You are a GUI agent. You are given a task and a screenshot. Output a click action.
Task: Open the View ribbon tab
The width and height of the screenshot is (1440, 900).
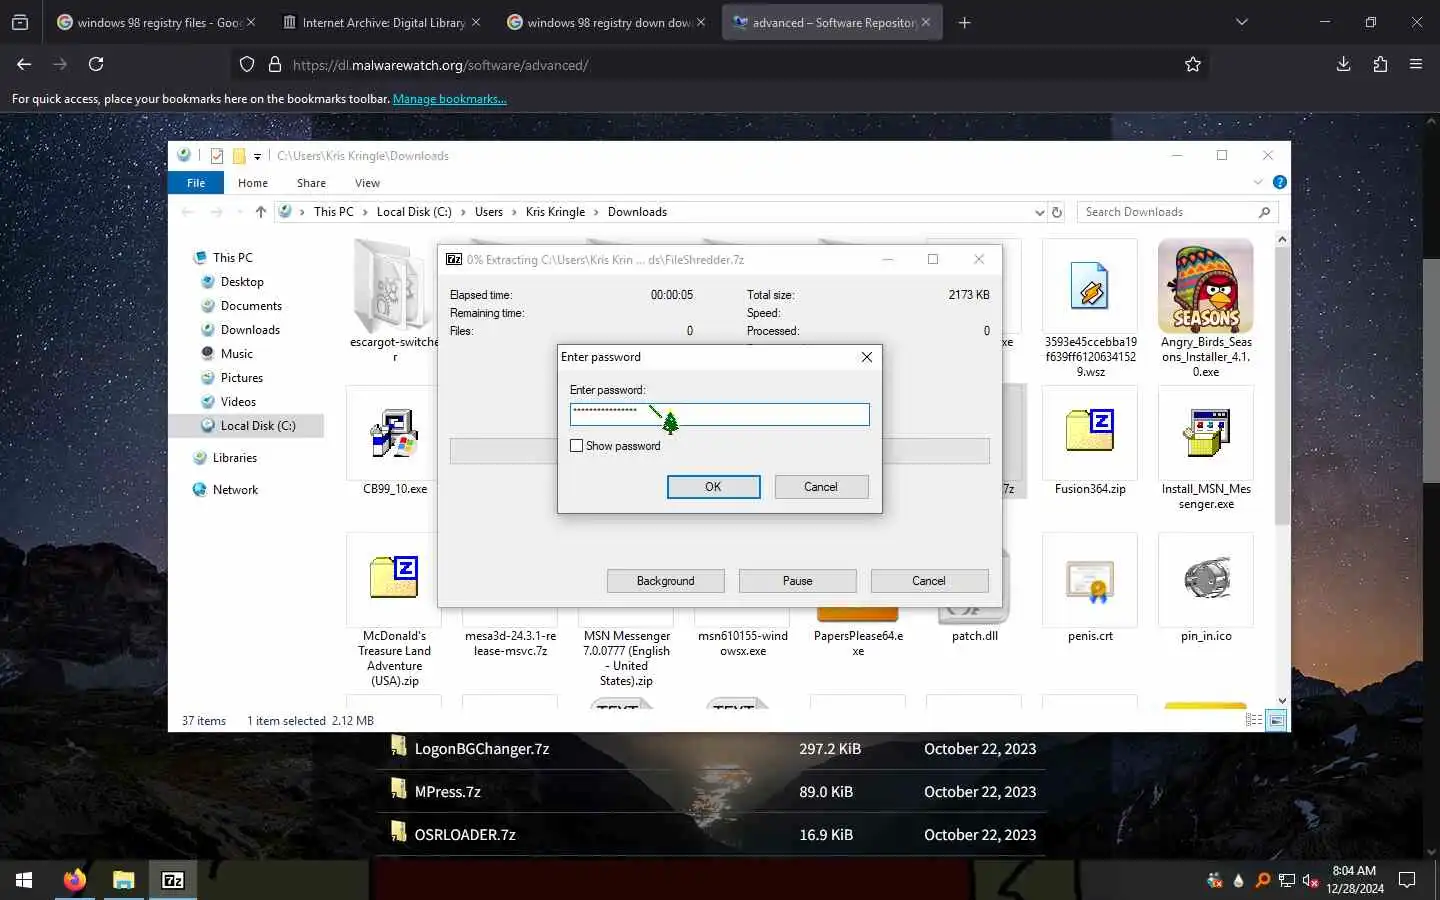coord(367,183)
